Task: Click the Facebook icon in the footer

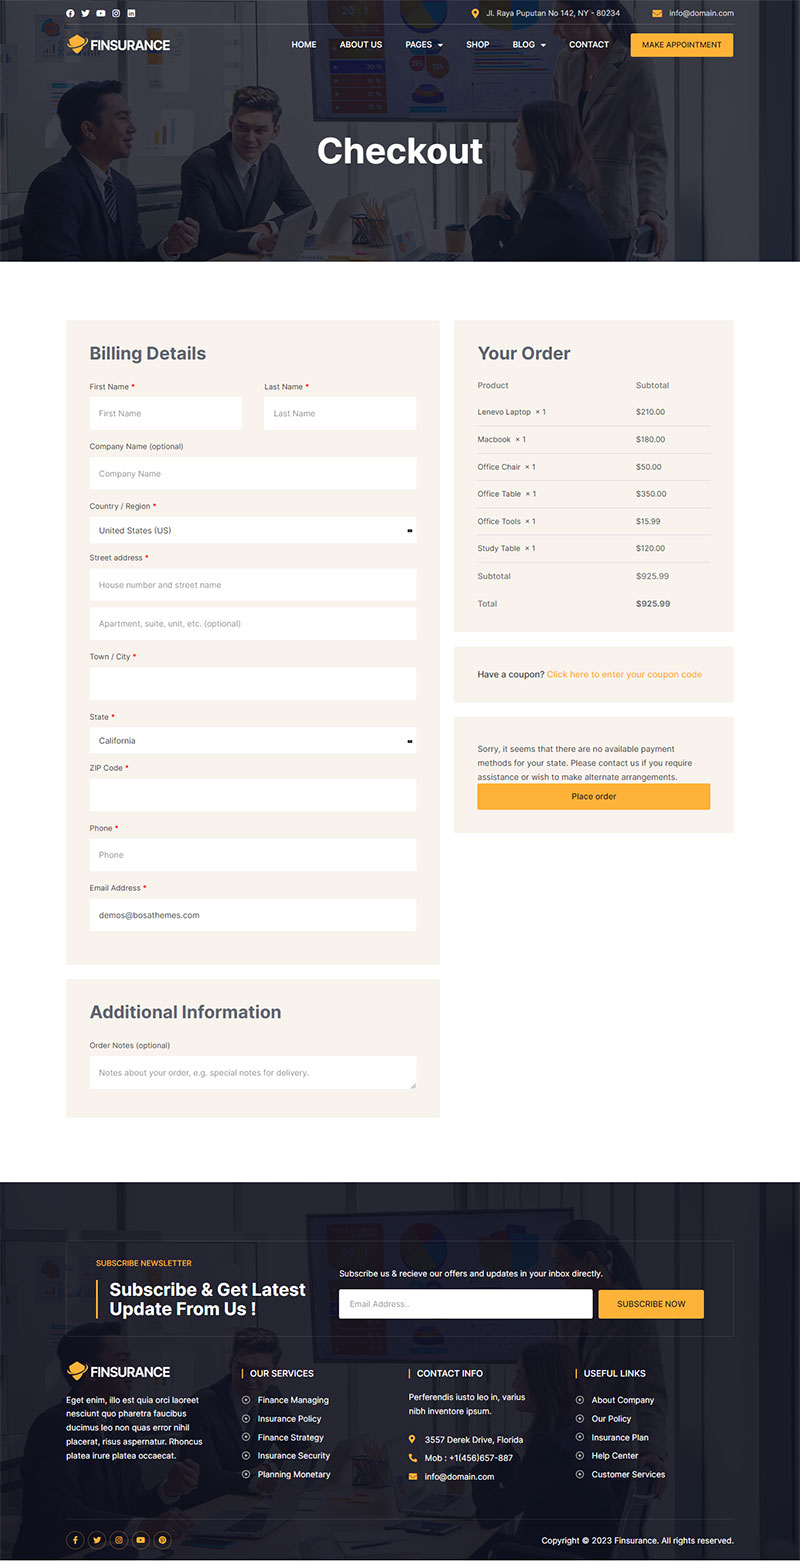Action: (x=75, y=1540)
